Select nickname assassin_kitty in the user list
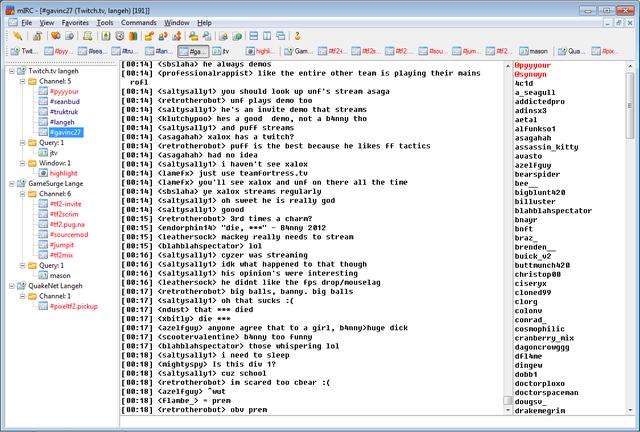 point(546,146)
